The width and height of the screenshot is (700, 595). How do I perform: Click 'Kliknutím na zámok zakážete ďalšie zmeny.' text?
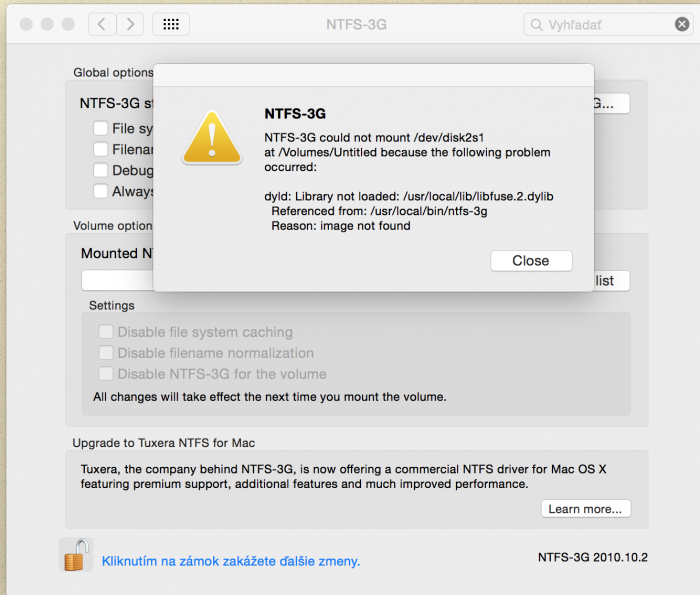pyautogui.click(x=231, y=561)
